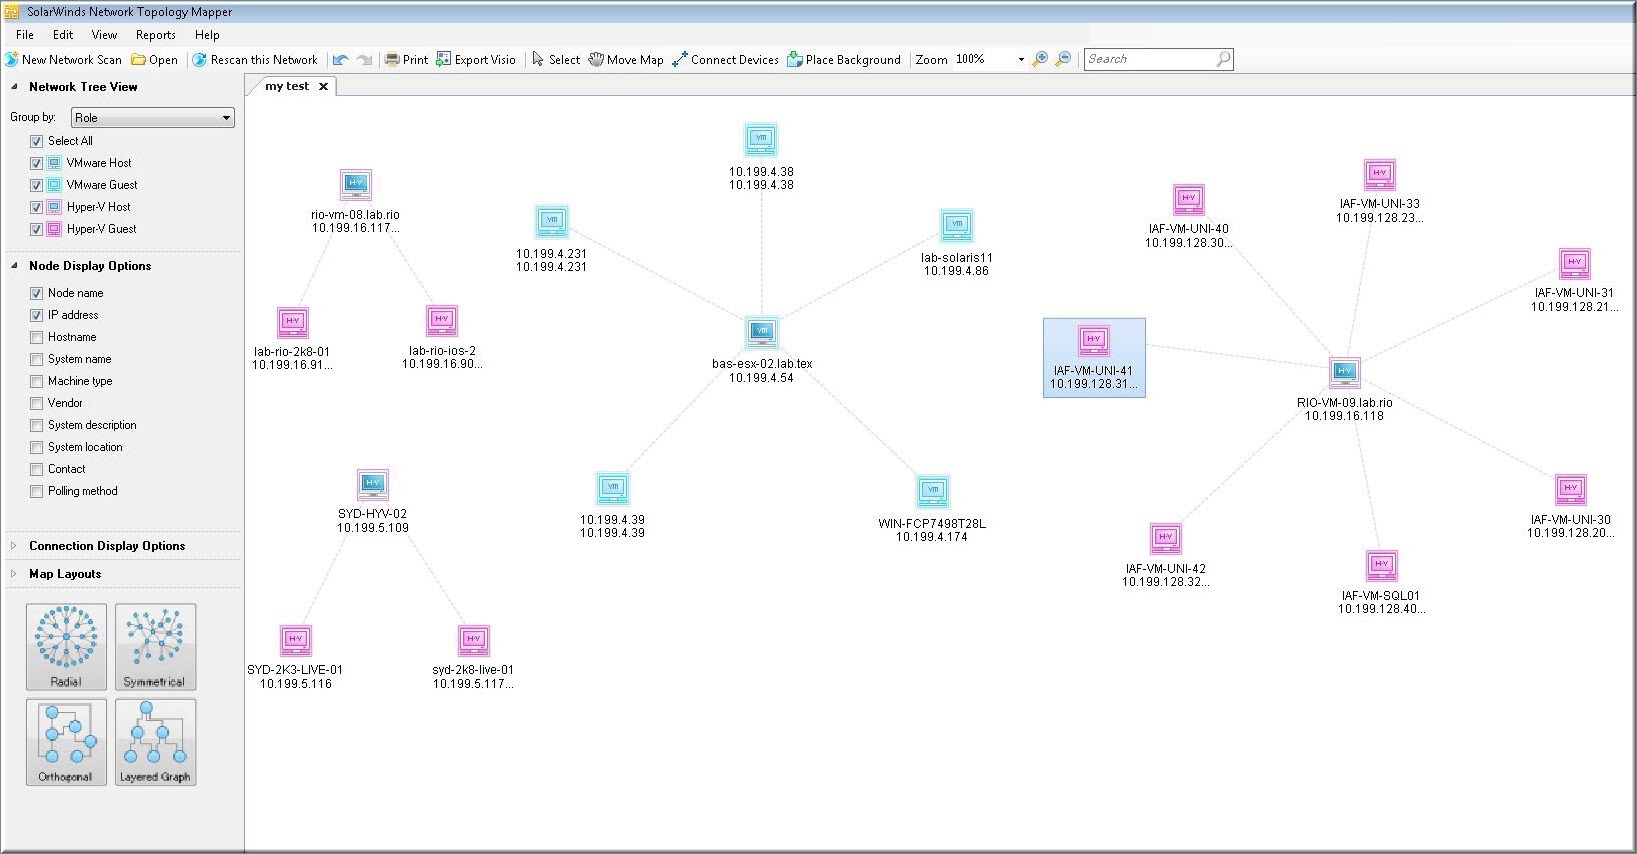This screenshot has height=854, width=1637.
Task: Choose the Layered Graph layout thumbnail
Action: (x=155, y=741)
